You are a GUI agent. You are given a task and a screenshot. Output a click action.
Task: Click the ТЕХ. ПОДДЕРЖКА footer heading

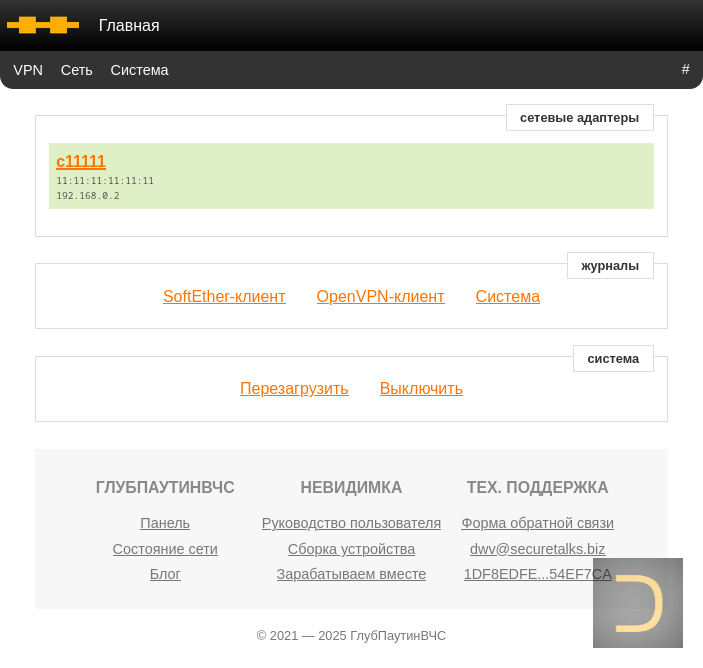[538, 487]
